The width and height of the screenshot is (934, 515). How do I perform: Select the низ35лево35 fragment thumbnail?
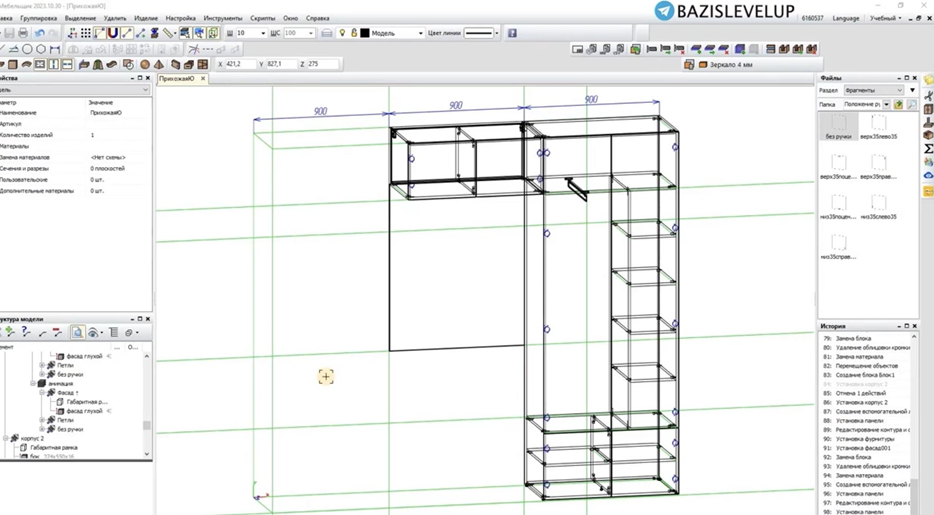point(879,207)
